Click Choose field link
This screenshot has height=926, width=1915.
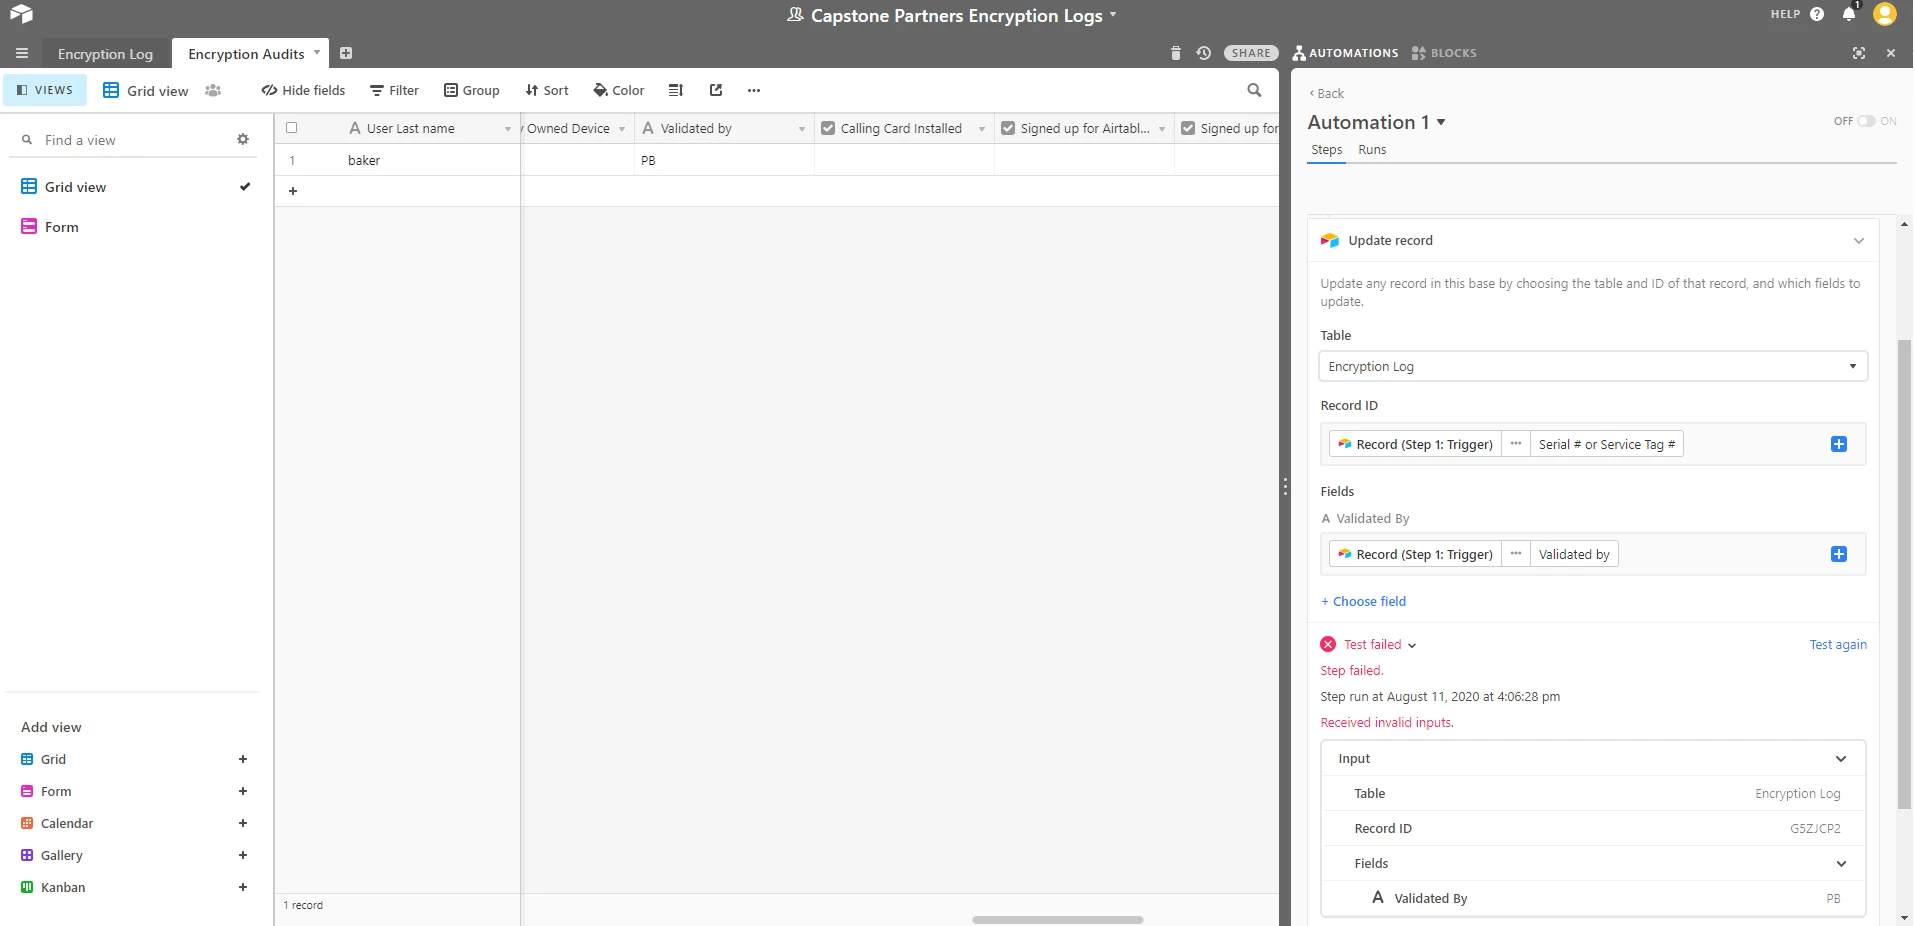pos(1363,601)
